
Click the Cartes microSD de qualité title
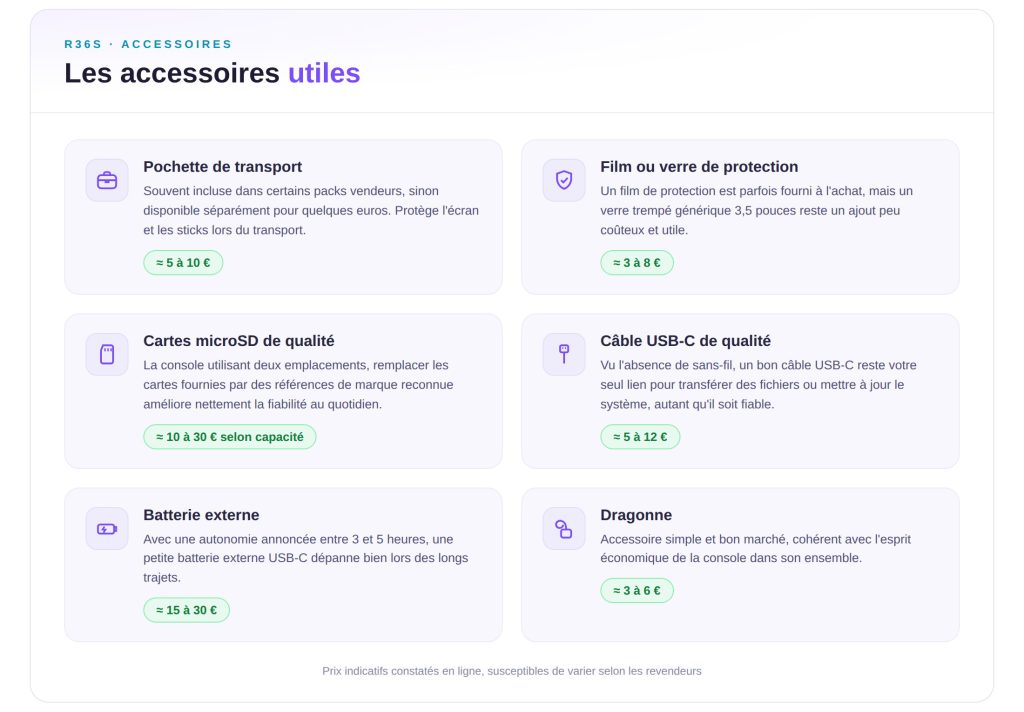pyautogui.click(x=239, y=341)
